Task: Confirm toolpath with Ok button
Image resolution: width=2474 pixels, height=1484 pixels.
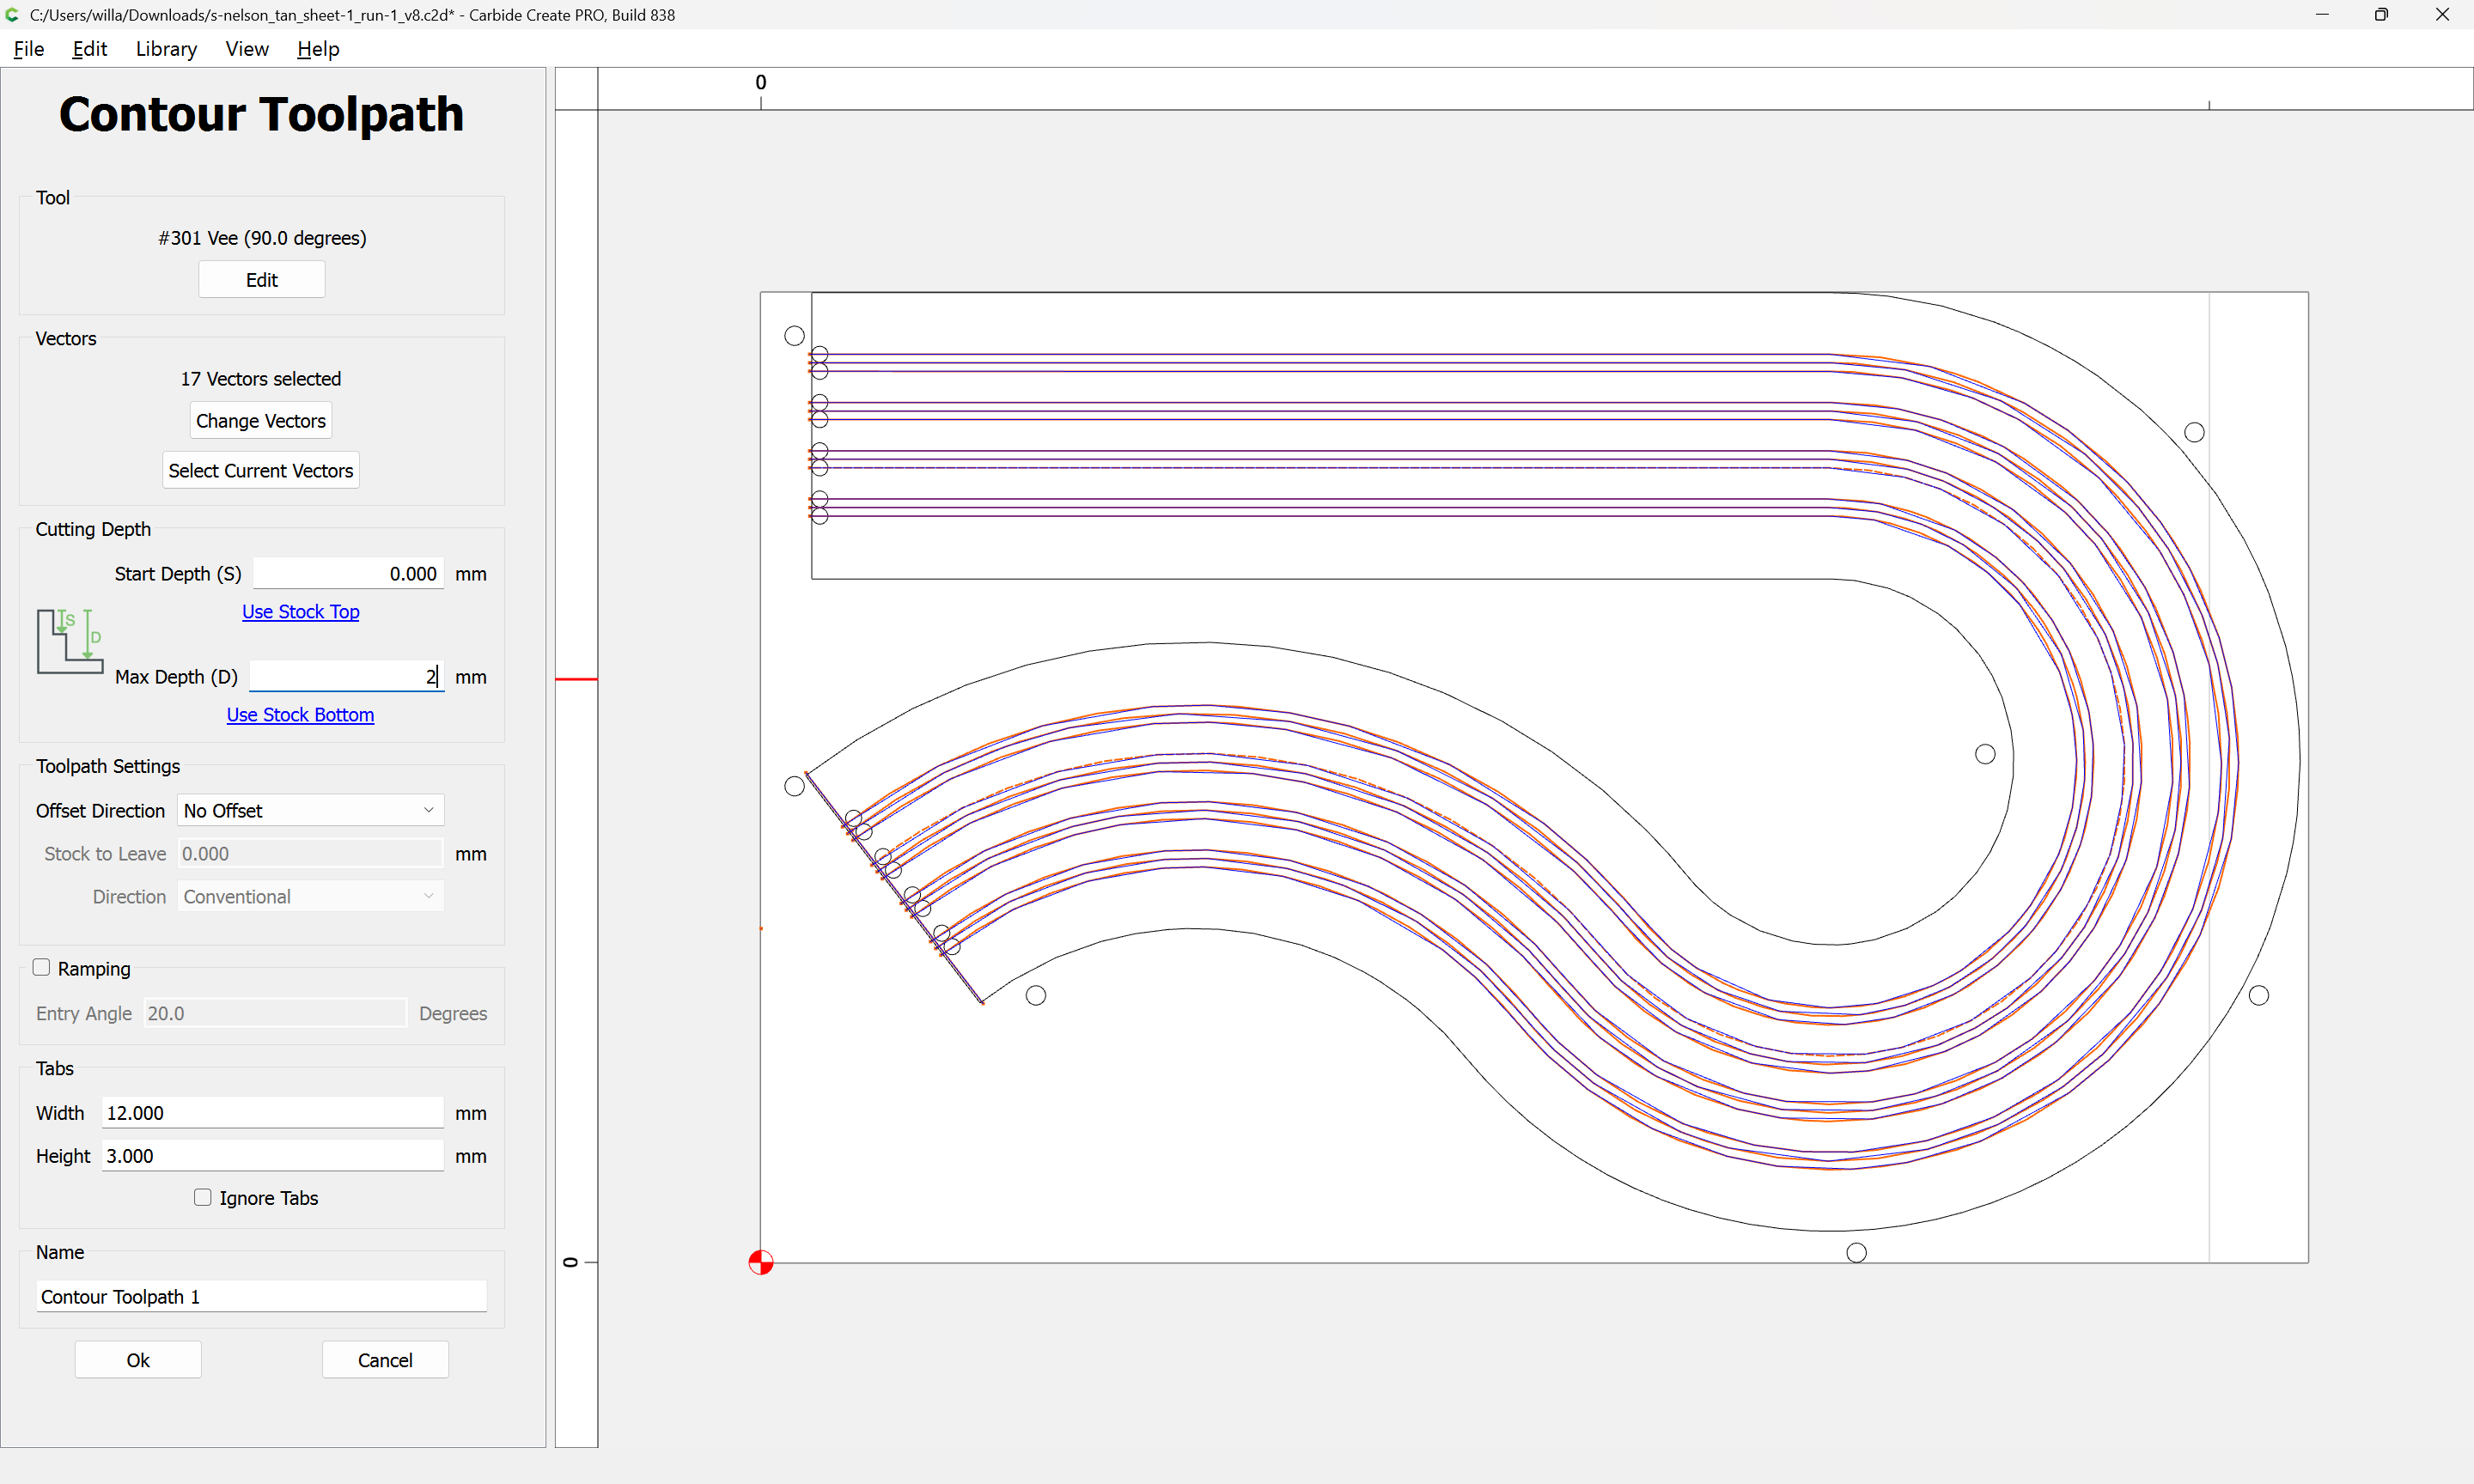Action: [x=138, y=1359]
